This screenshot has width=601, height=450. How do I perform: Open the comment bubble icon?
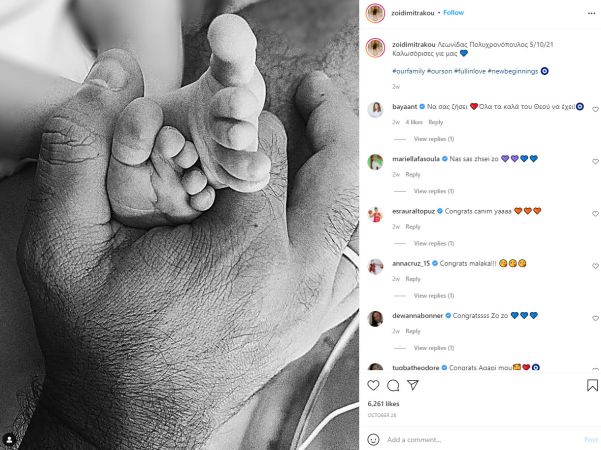[x=393, y=385]
